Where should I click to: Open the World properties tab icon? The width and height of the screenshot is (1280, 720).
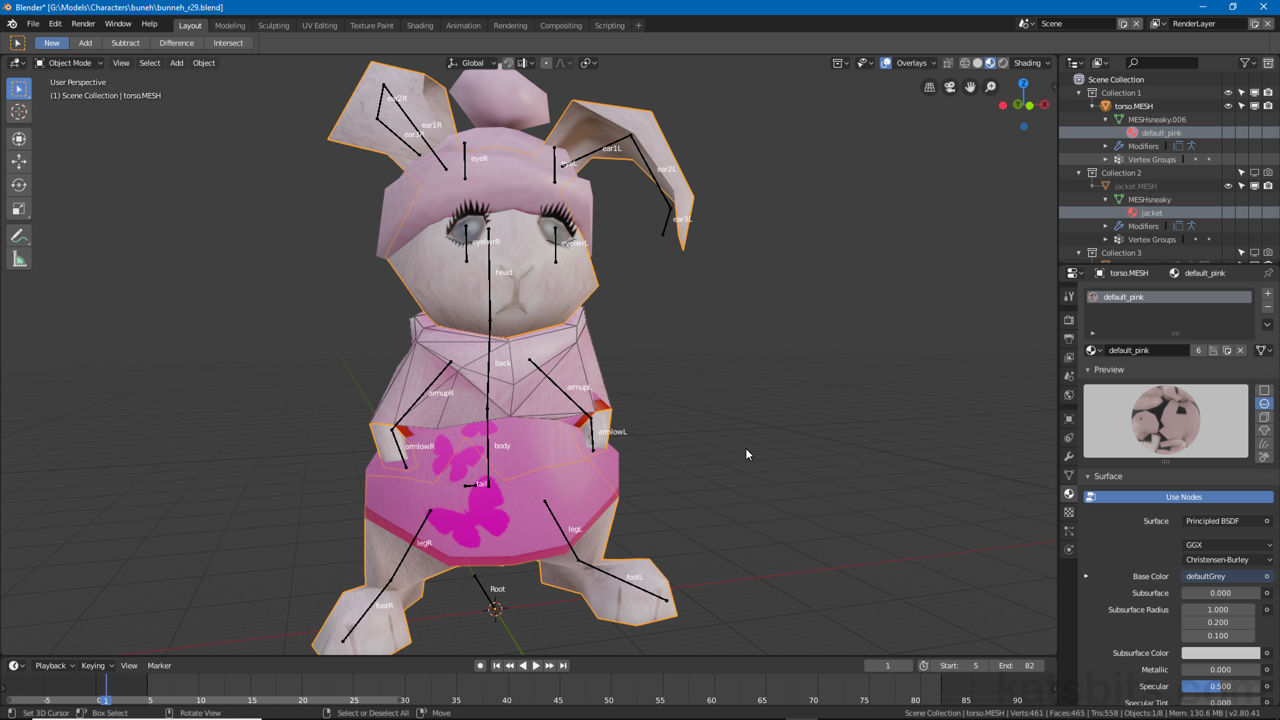pyautogui.click(x=1069, y=395)
